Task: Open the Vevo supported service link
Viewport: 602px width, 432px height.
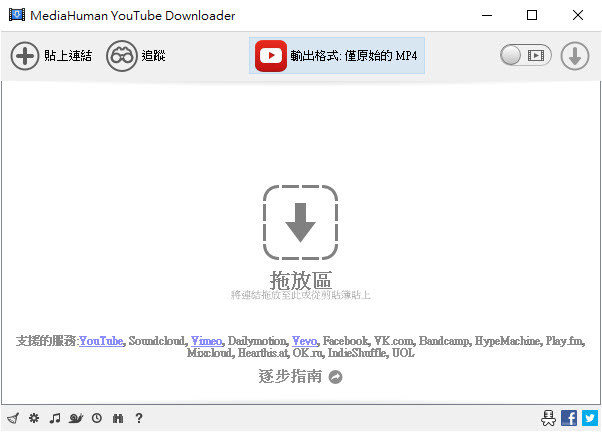Action: coord(305,341)
